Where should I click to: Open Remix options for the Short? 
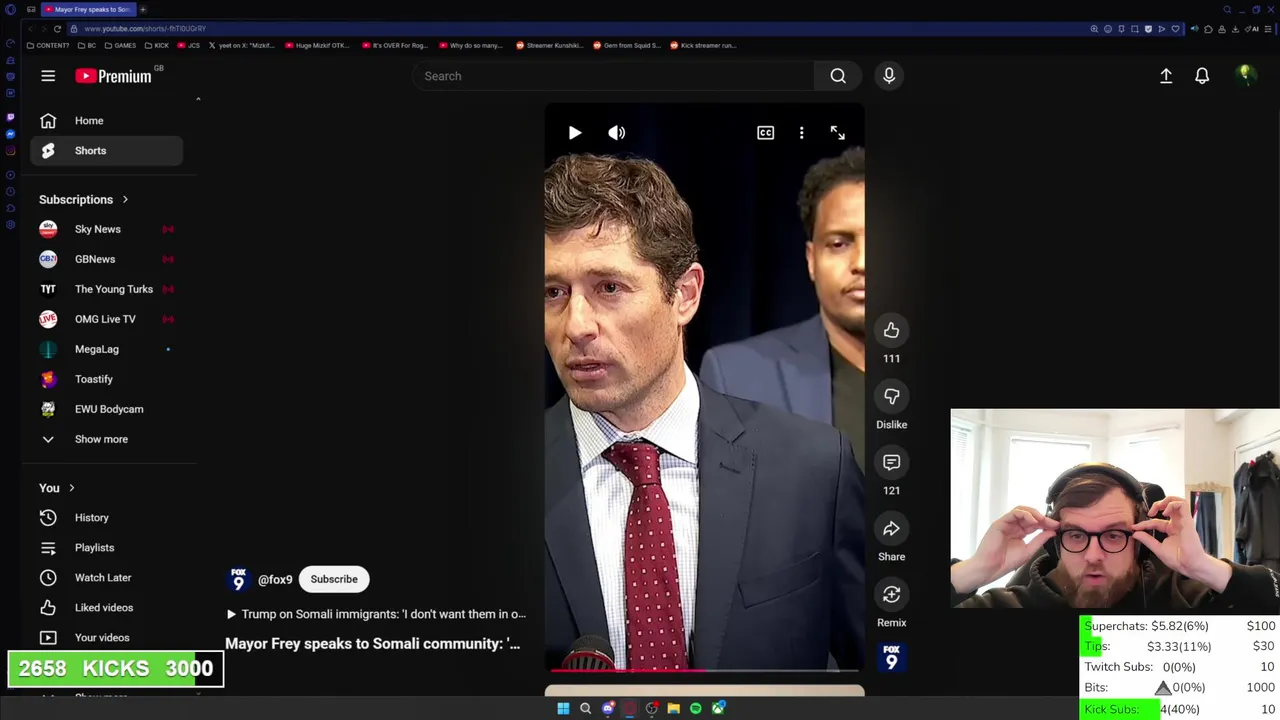click(x=891, y=595)
